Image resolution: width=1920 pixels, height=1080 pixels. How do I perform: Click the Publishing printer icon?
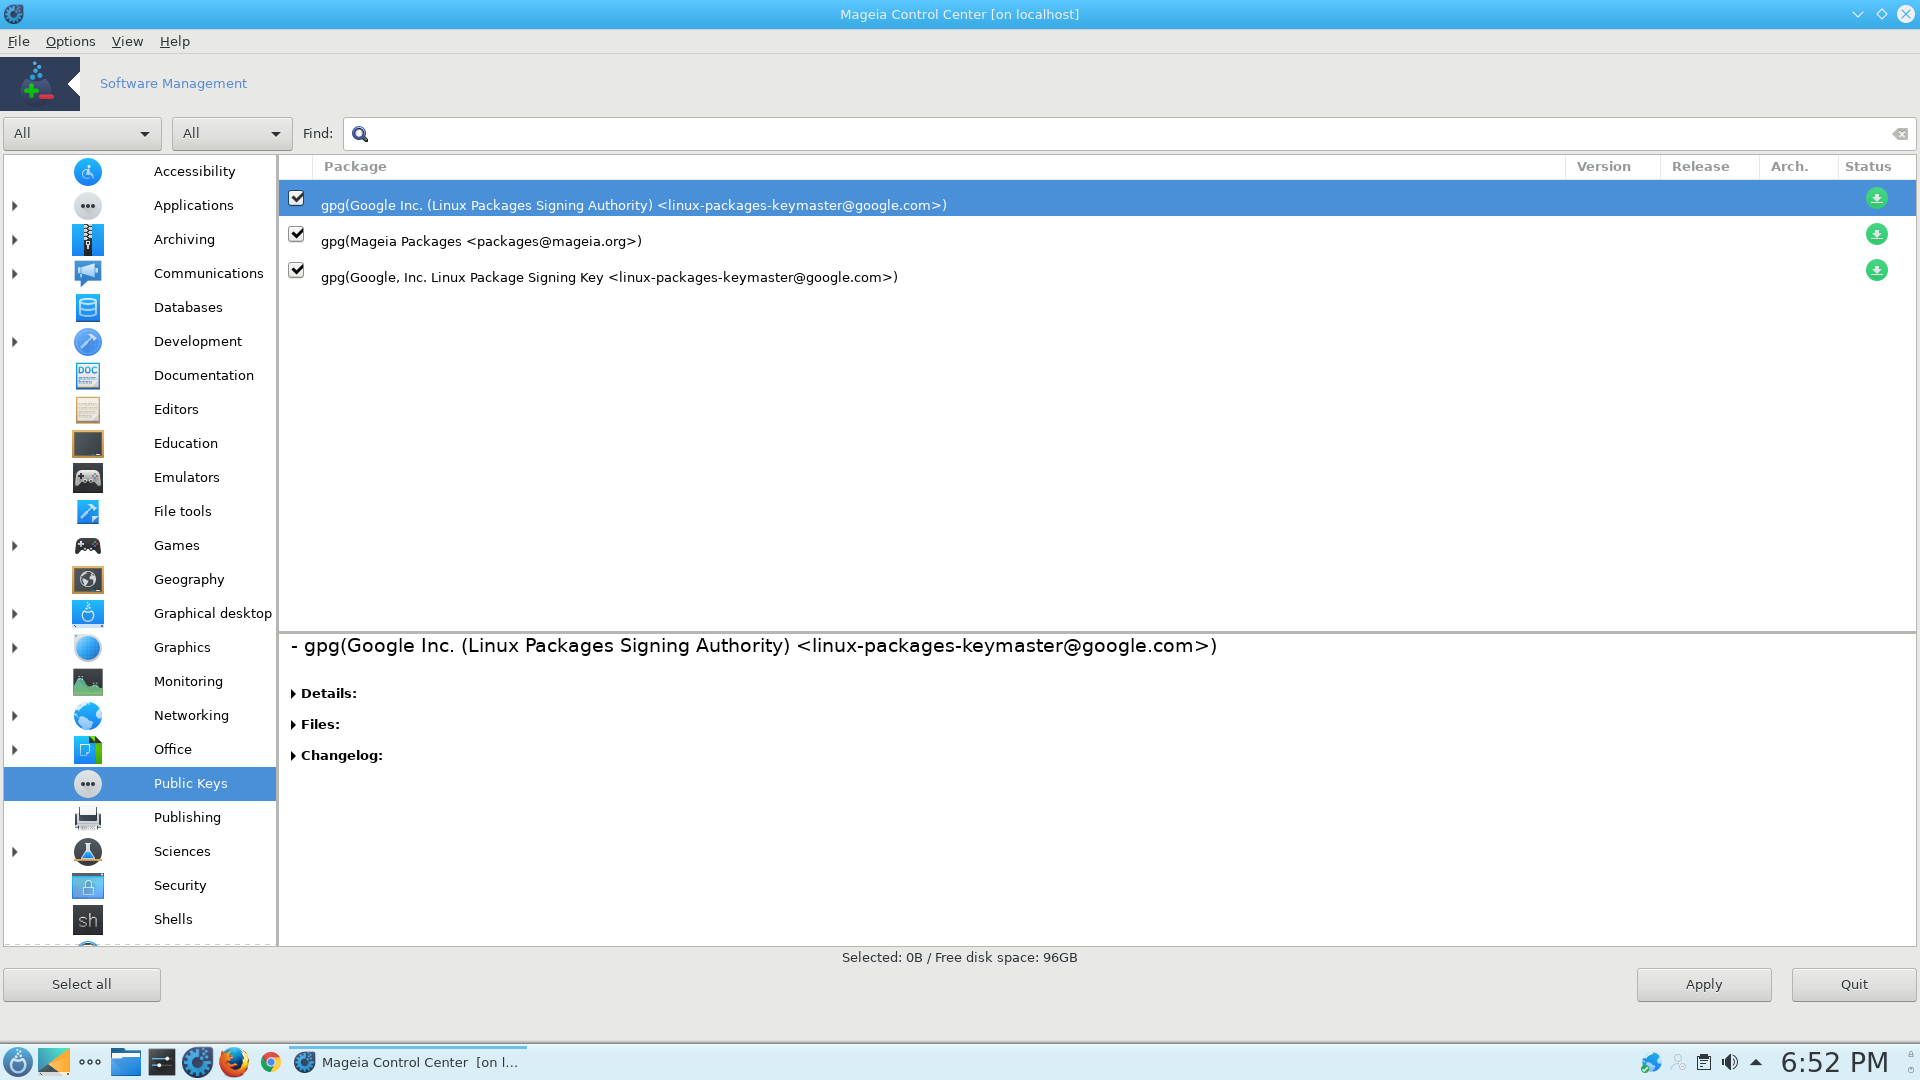coord(88,818)
